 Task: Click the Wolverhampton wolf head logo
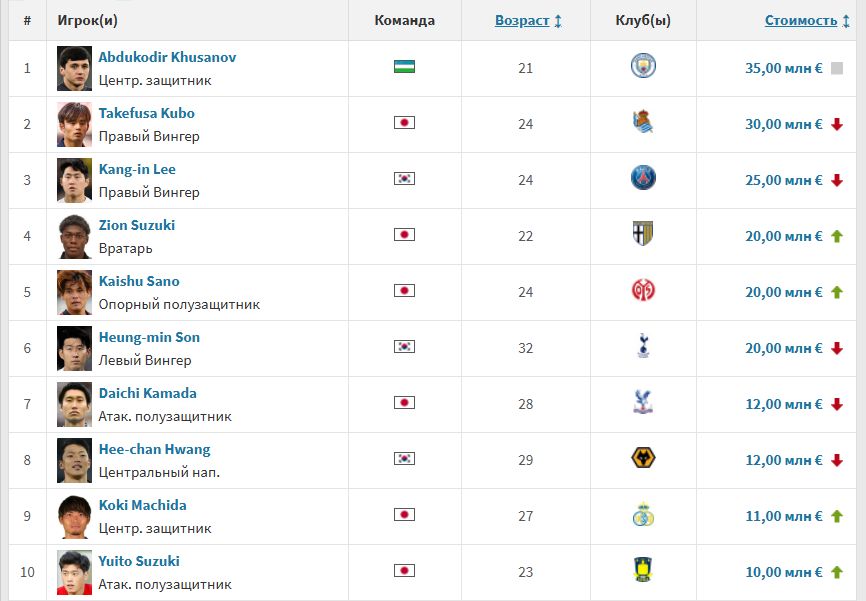(x=643, y=458)
